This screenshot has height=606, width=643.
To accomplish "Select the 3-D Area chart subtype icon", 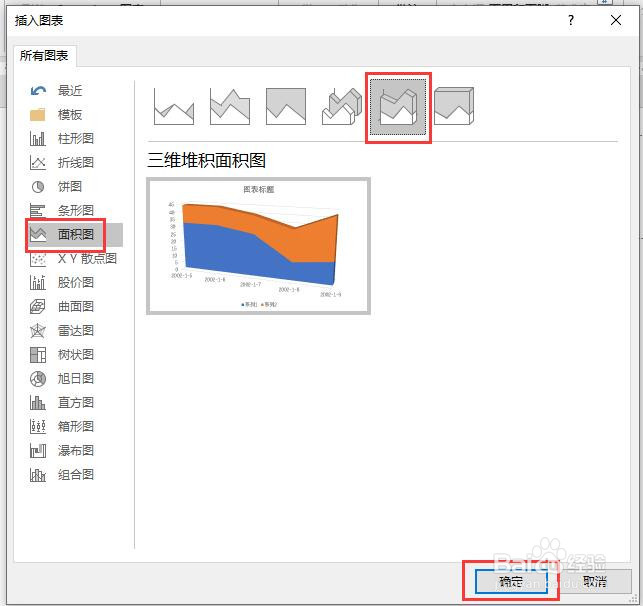I will [342, 106].
